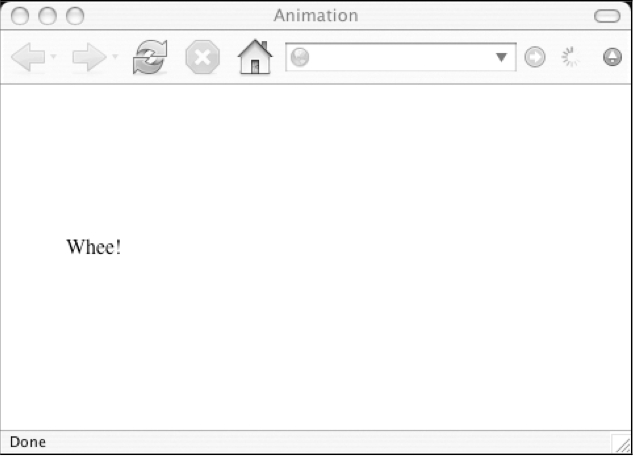Click the window resize grip corner

622,444
